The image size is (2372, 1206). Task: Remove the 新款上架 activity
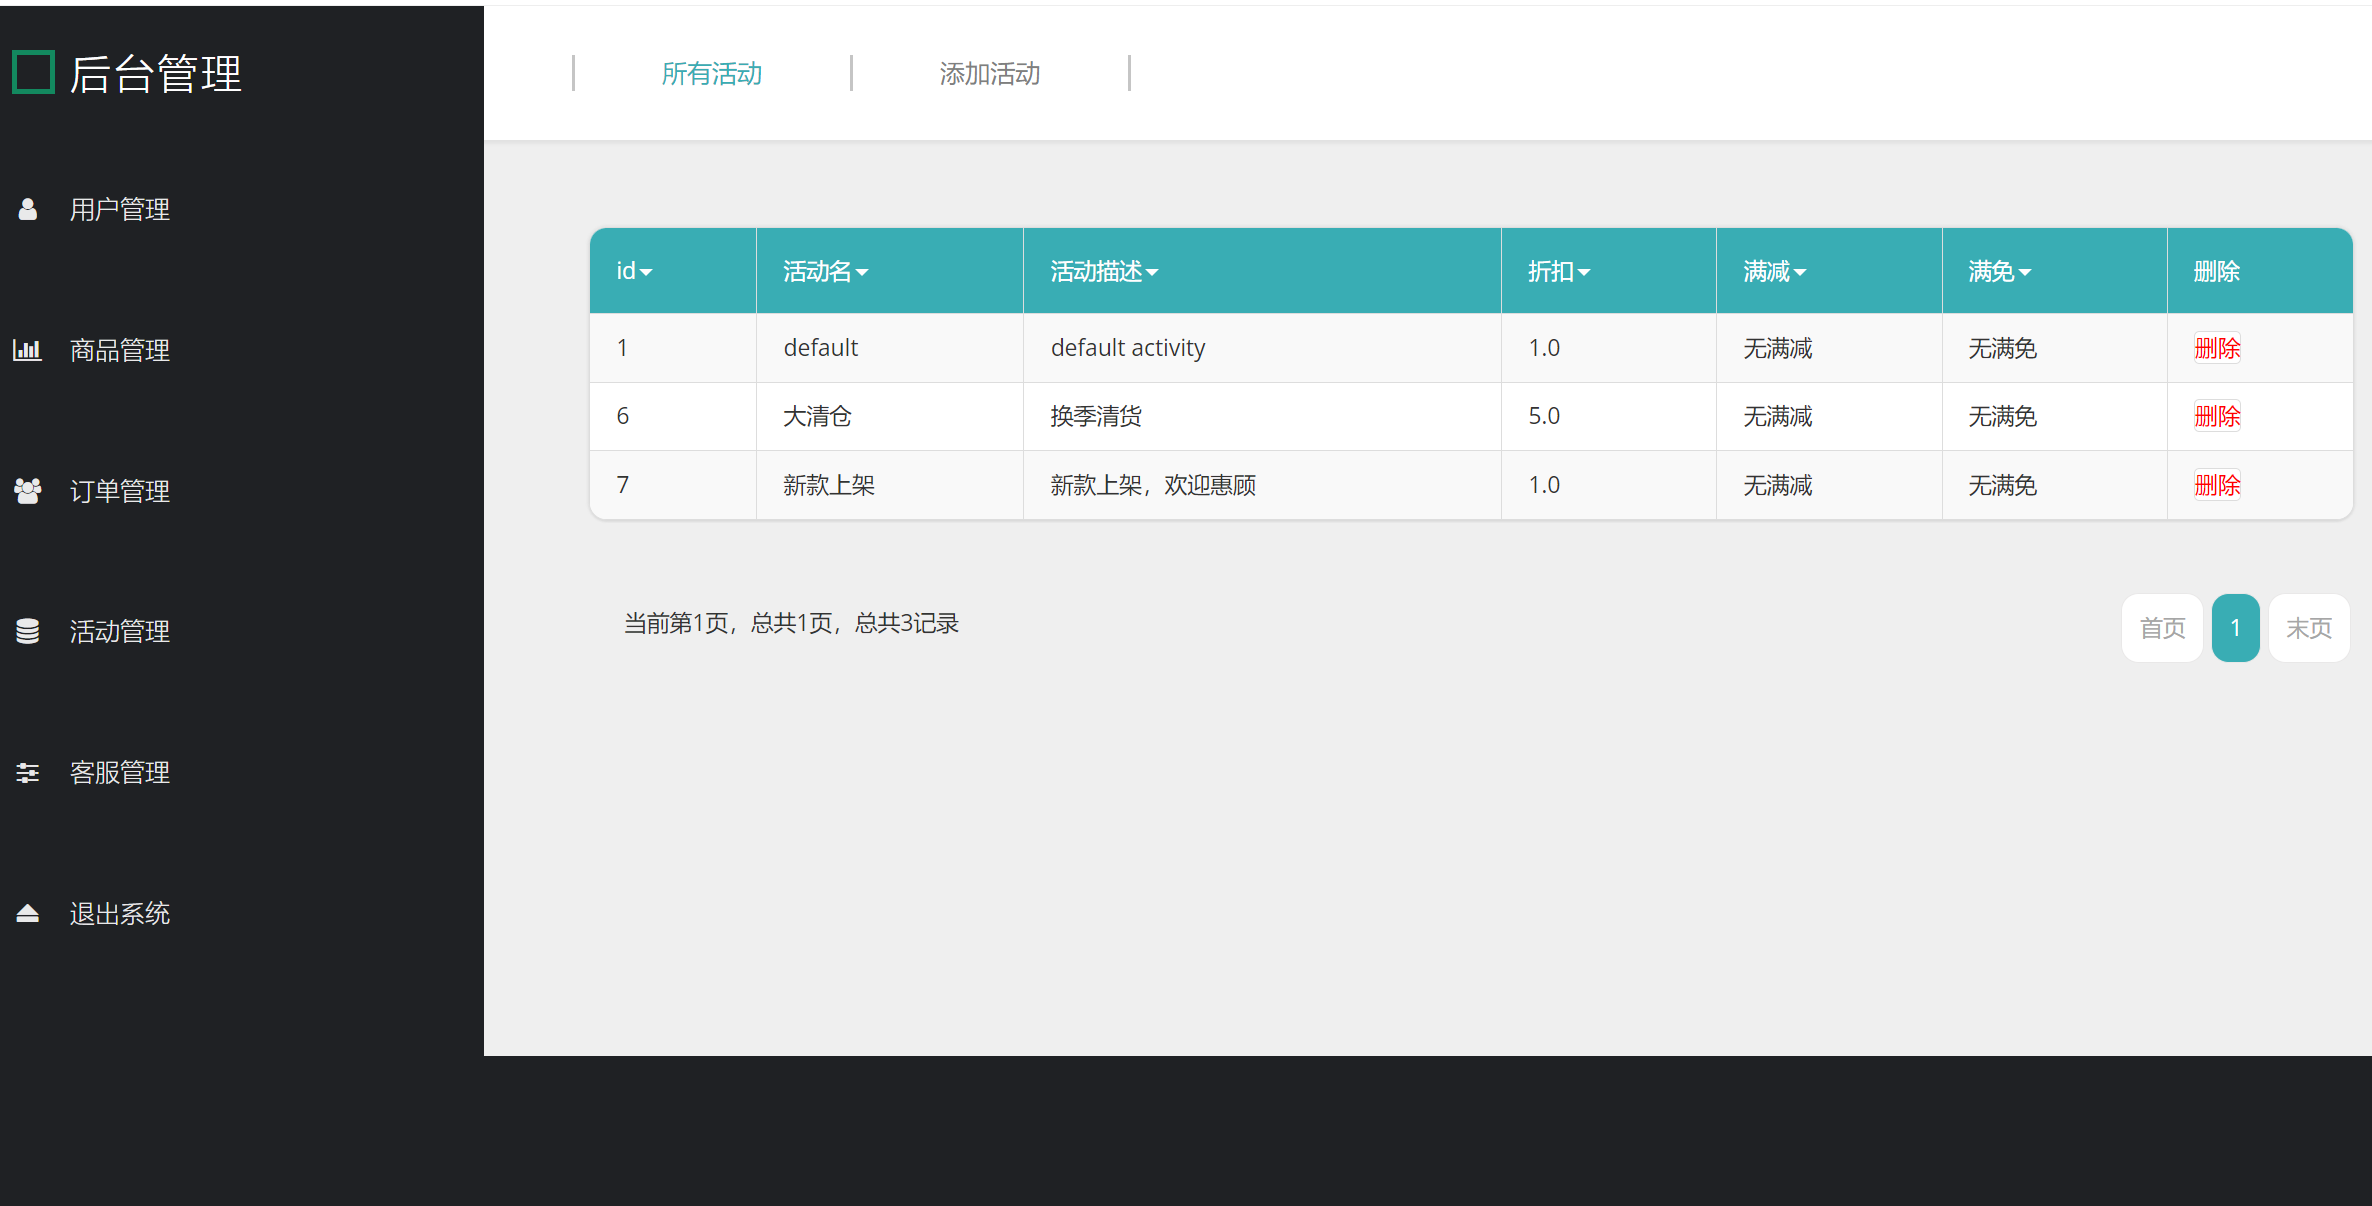tap(2216, 485)
